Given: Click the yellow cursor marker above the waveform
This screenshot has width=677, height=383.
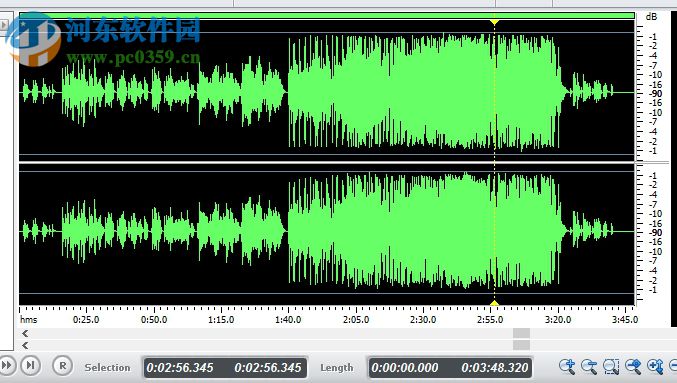Looking at the screenshot, I should 494,22.
